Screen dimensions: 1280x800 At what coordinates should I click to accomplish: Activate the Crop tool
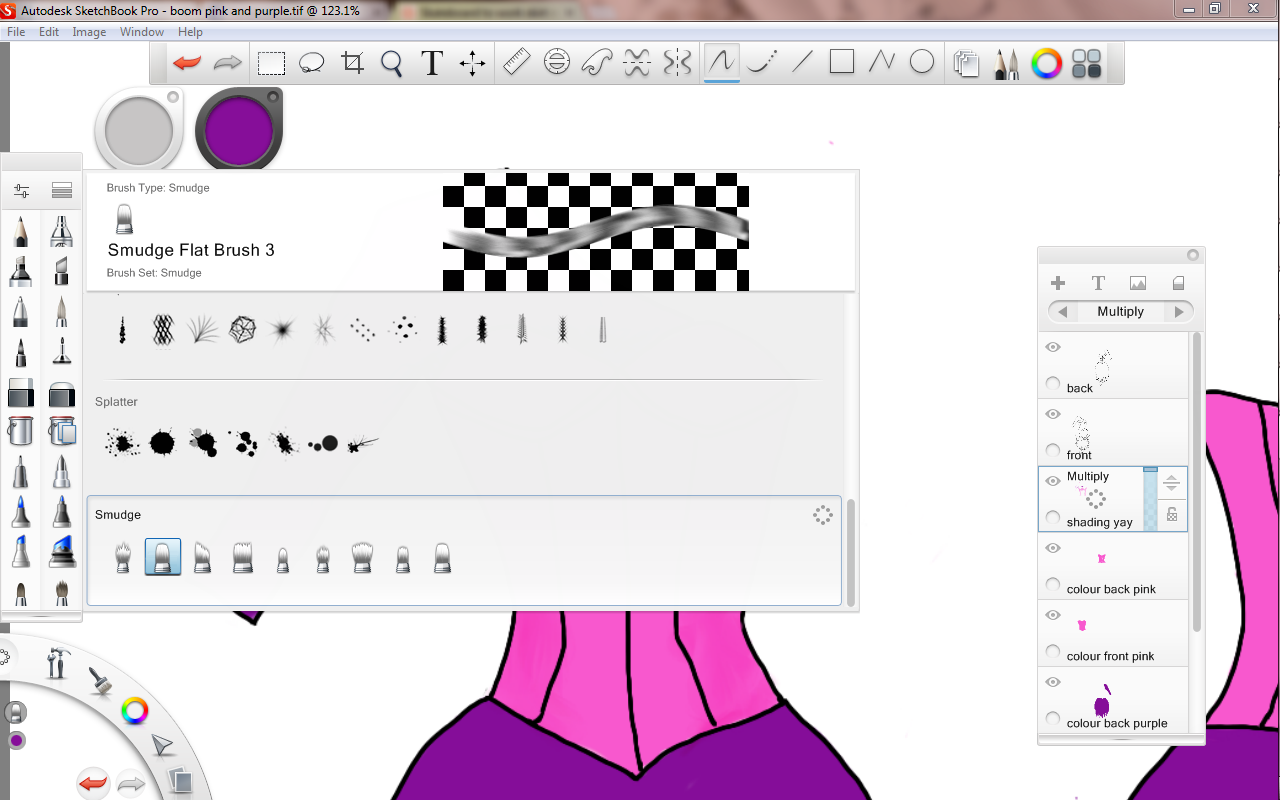pos(352,64)
